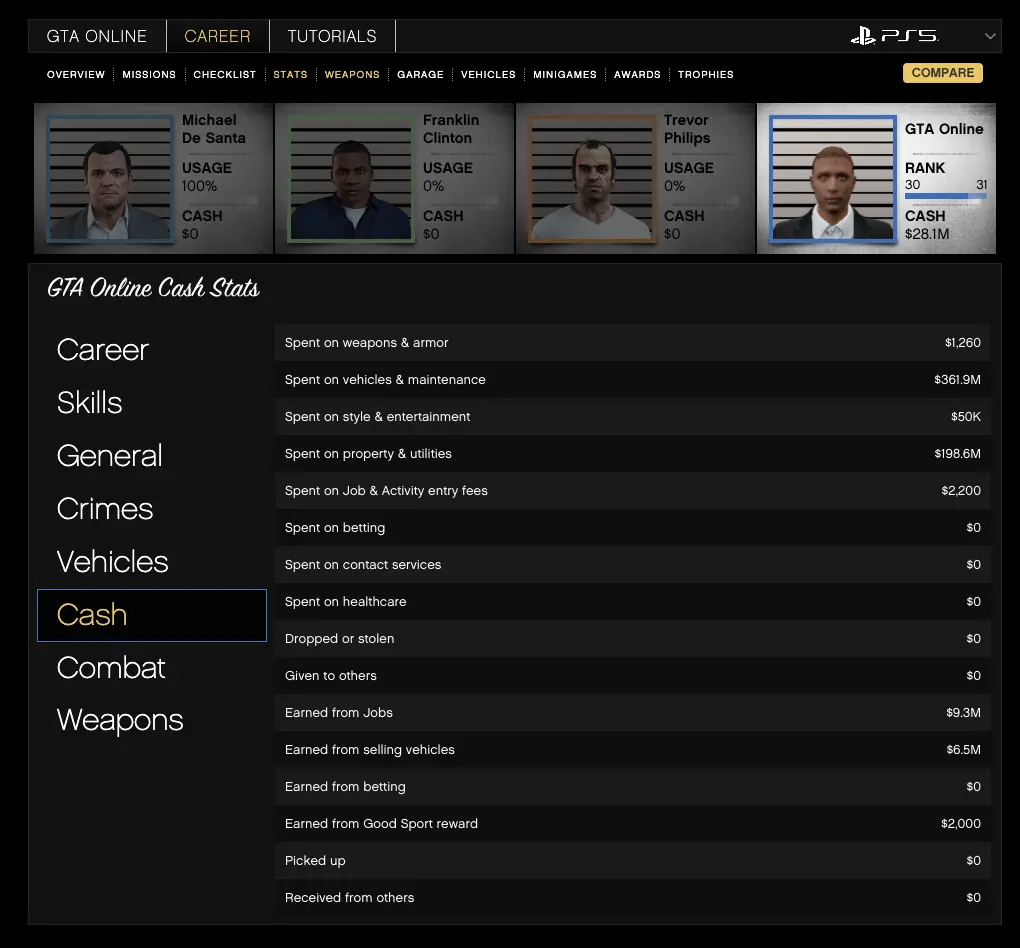Click the PS5 platform logo
The image size is (1020, 948).
coord(894,36)
